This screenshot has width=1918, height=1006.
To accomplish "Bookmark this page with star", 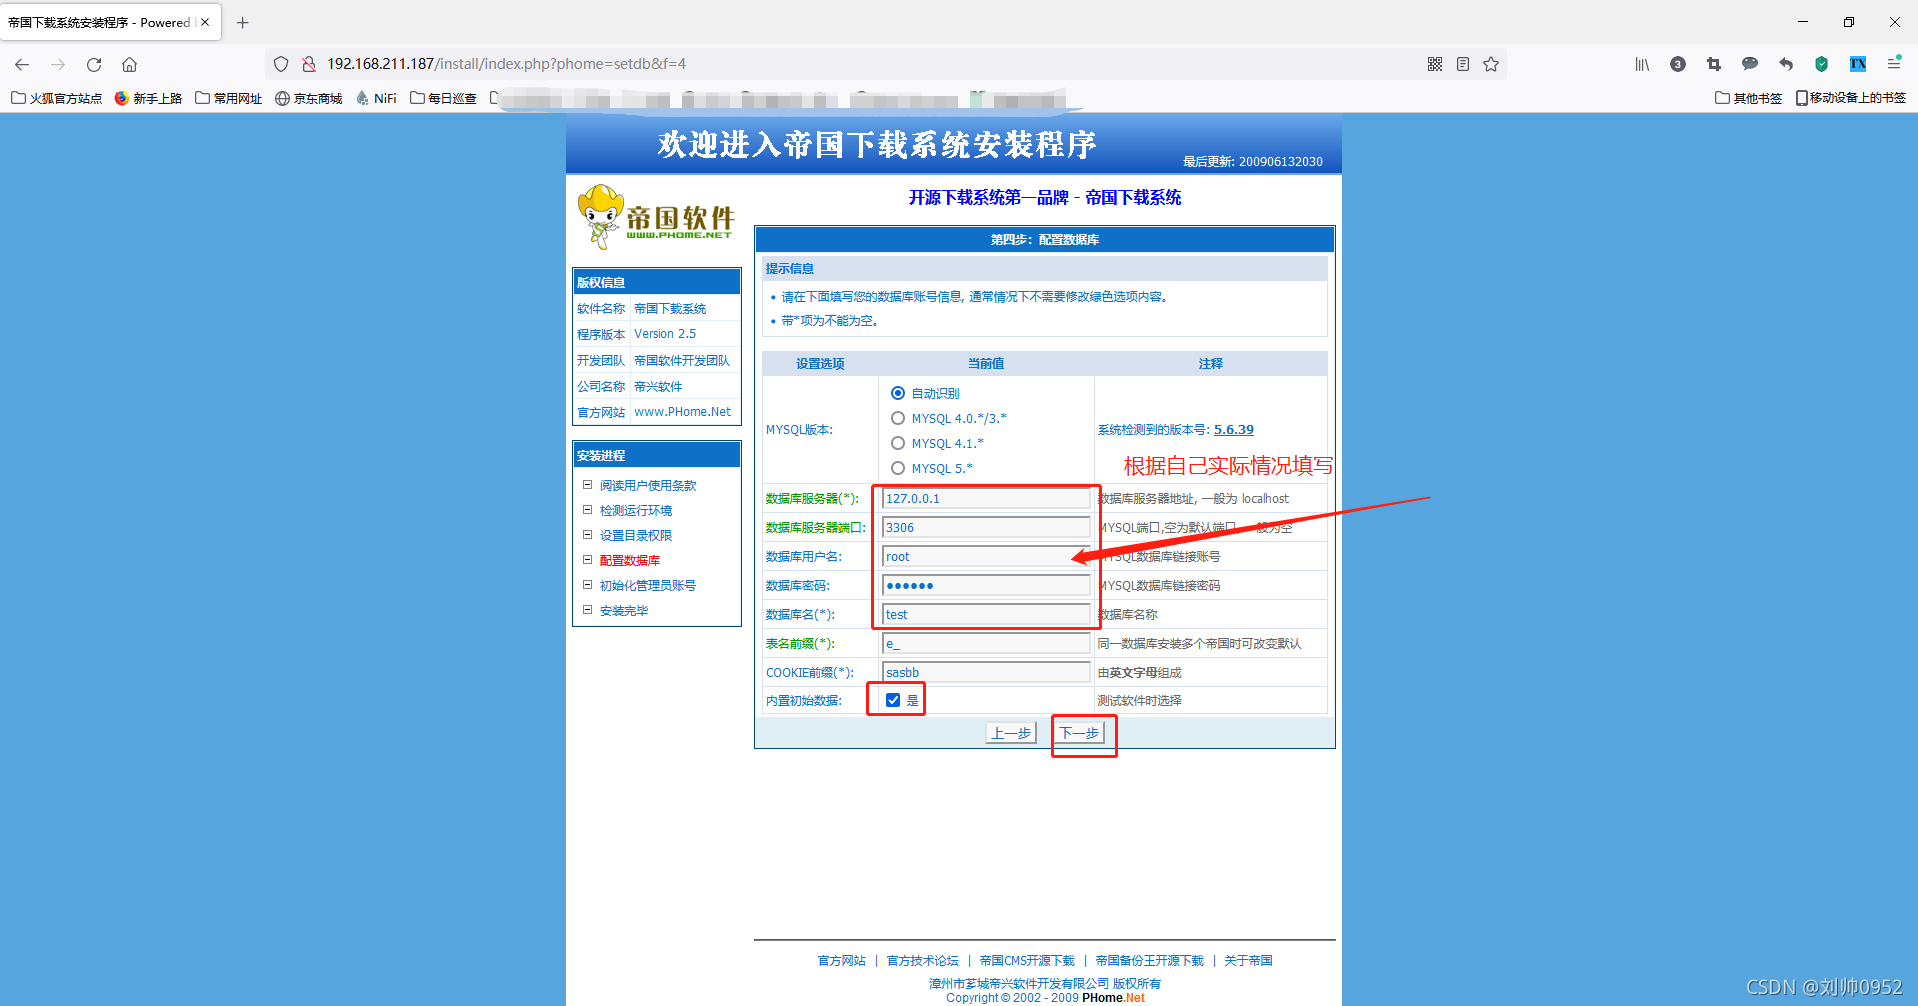I will tap(1491, 64).
